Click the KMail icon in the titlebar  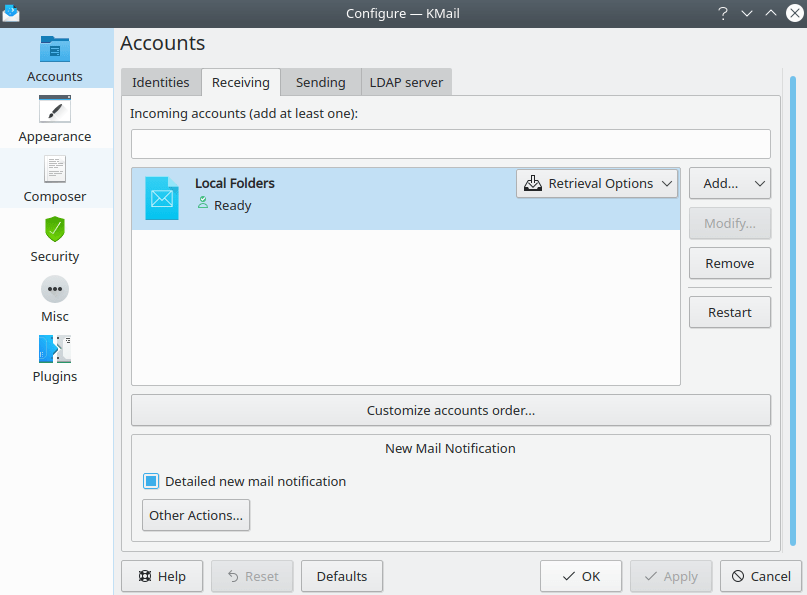[x=12, y=13]
